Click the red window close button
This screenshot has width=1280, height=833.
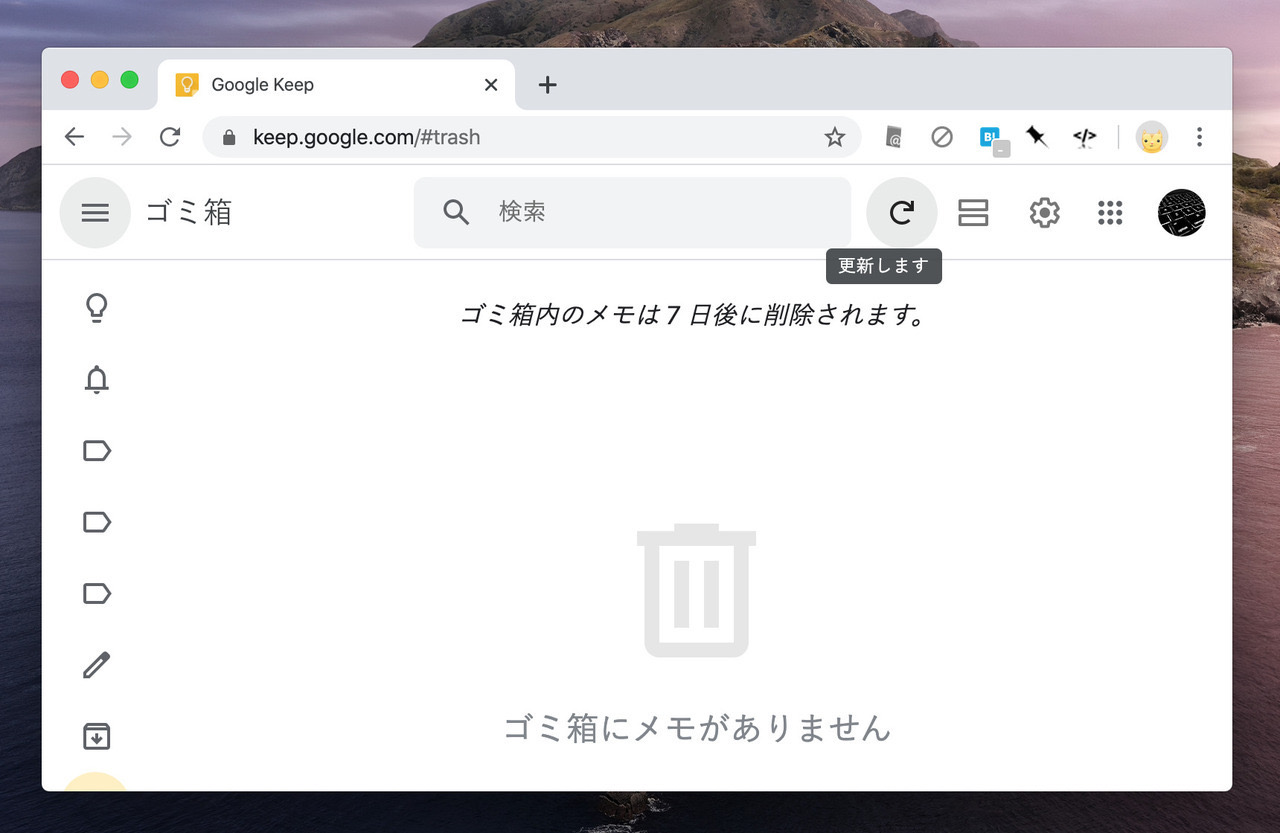pos(70,80)
